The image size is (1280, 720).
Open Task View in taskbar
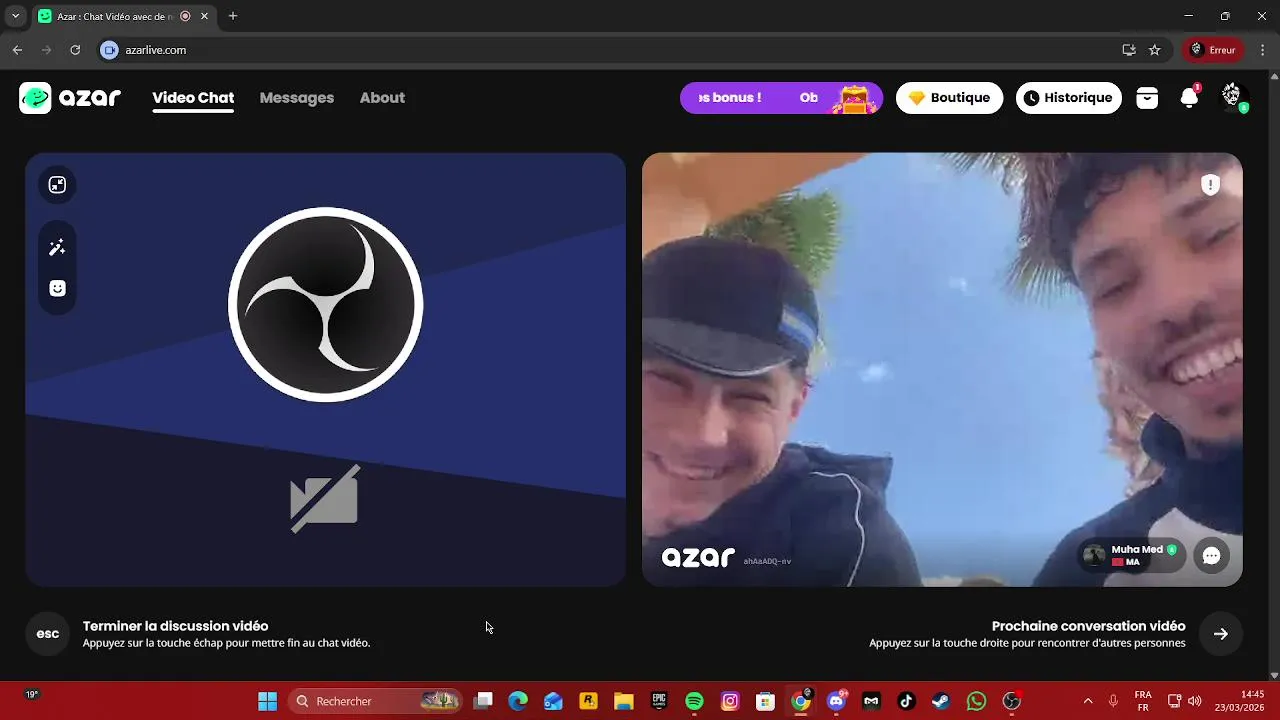click(483, 701)
